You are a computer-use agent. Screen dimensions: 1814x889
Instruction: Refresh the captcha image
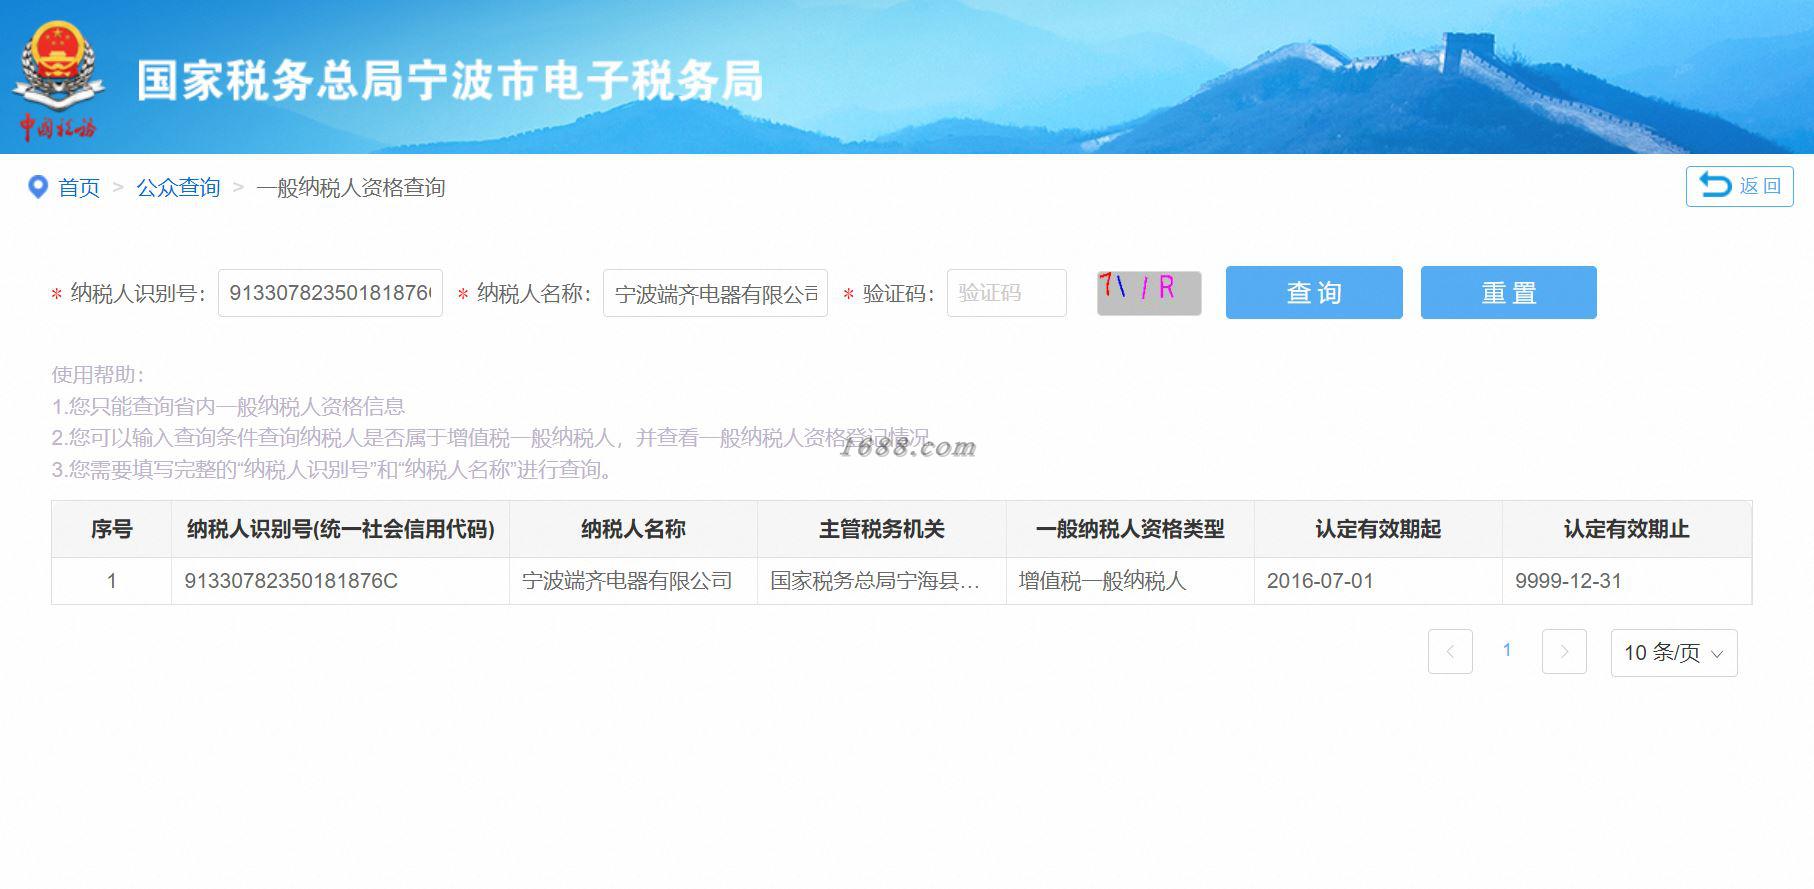pyautogui.click(x=1149, y=293)
